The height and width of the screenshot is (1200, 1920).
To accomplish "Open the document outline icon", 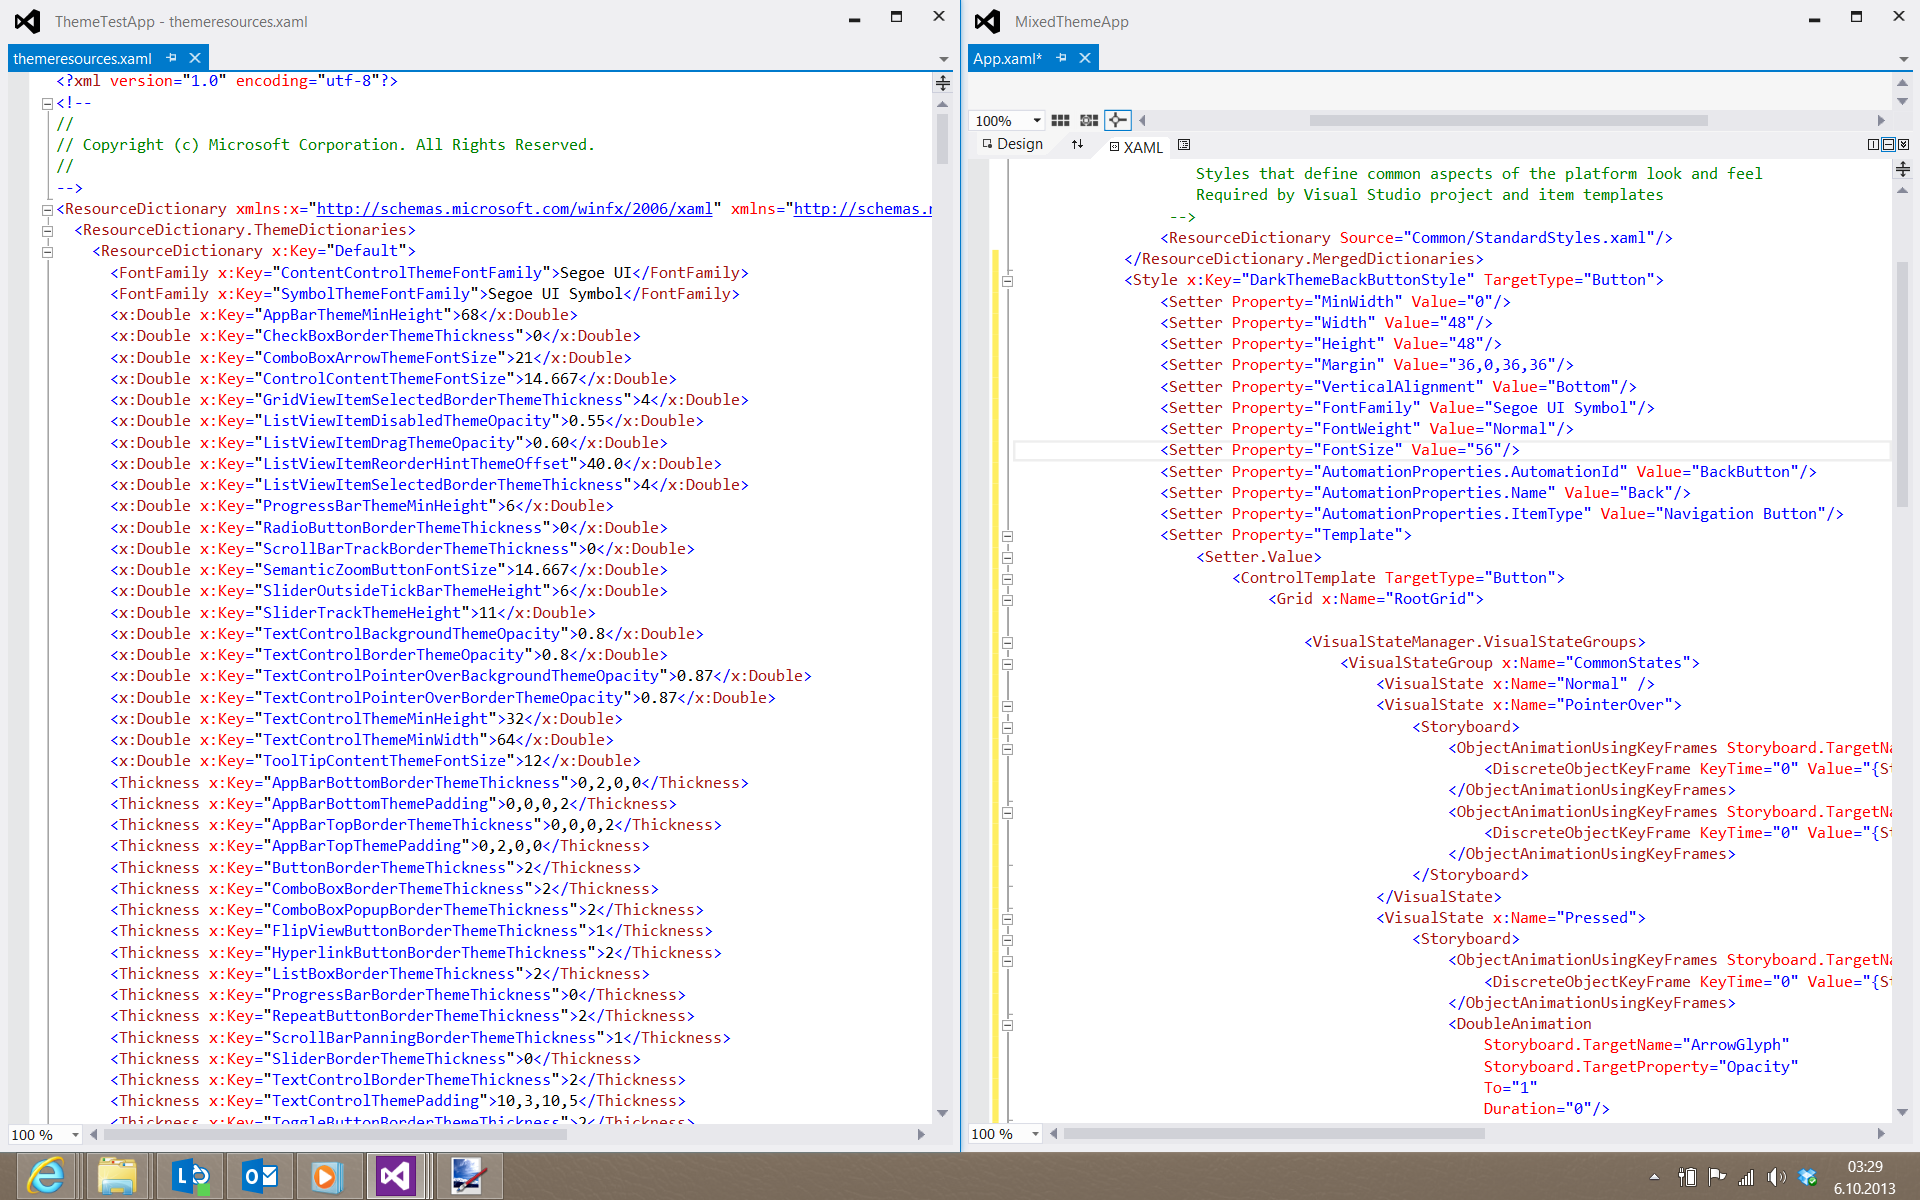I will pos(1184,145).
